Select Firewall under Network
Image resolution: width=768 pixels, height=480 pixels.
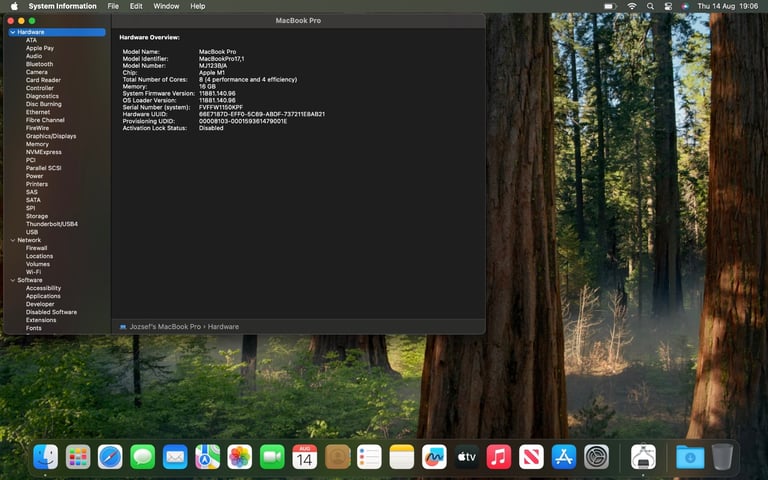pos(36,248)
